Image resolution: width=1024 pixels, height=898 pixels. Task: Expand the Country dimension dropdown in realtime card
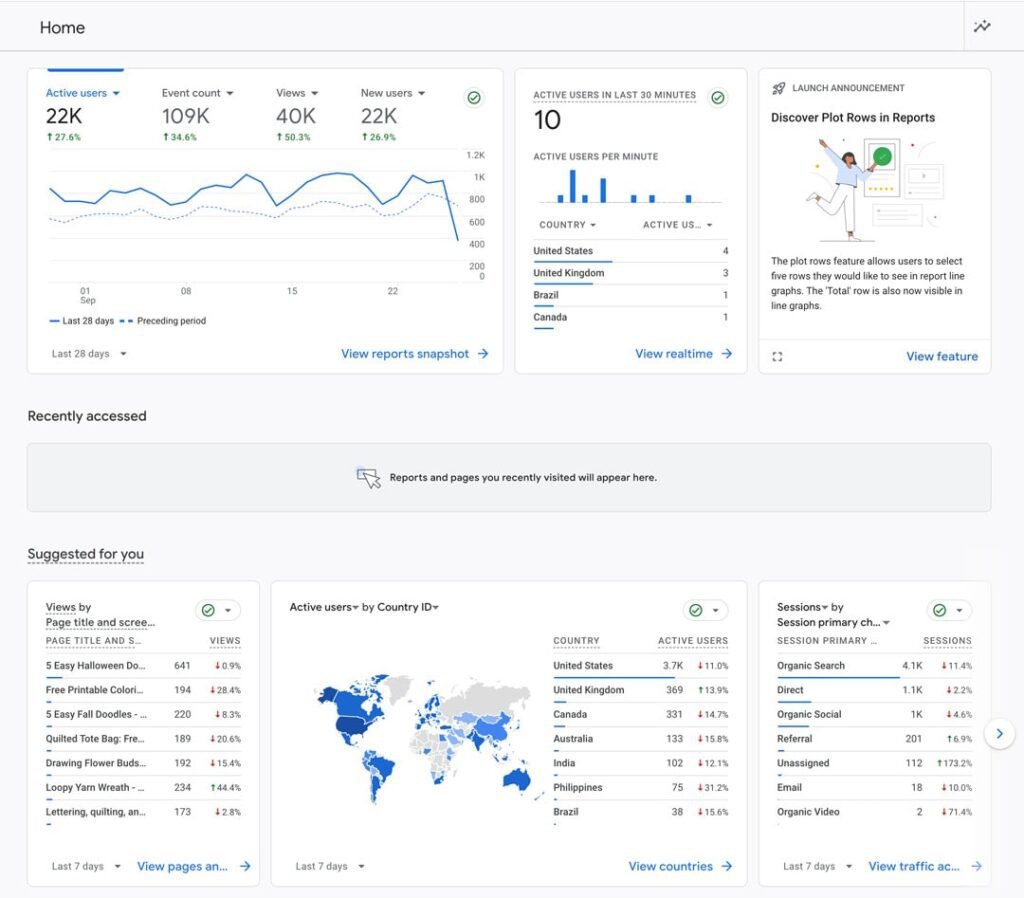pyautogui.click(x=568, y=225)
